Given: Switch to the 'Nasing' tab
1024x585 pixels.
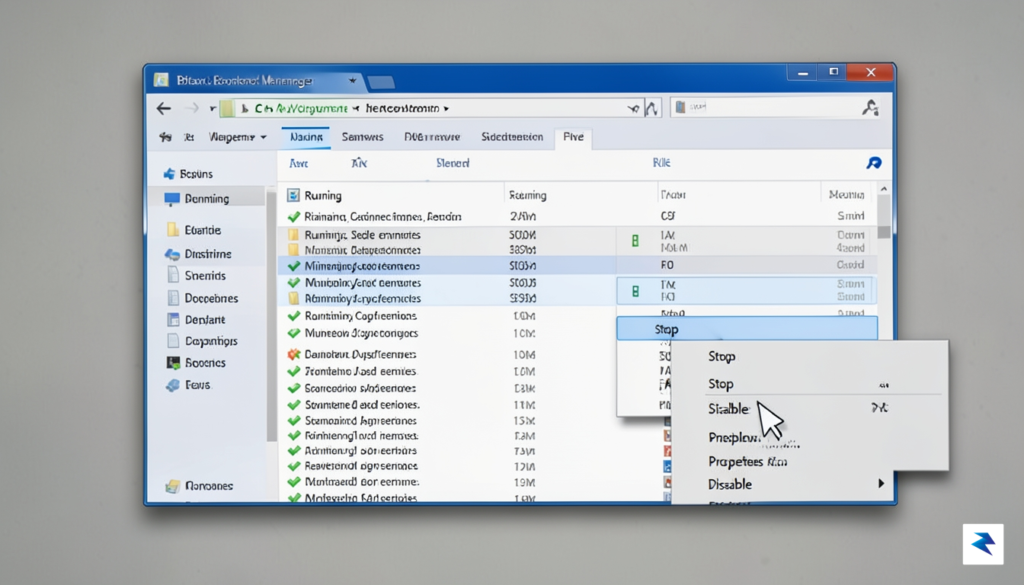Looking at the screenshot, I should pos(306,137).
